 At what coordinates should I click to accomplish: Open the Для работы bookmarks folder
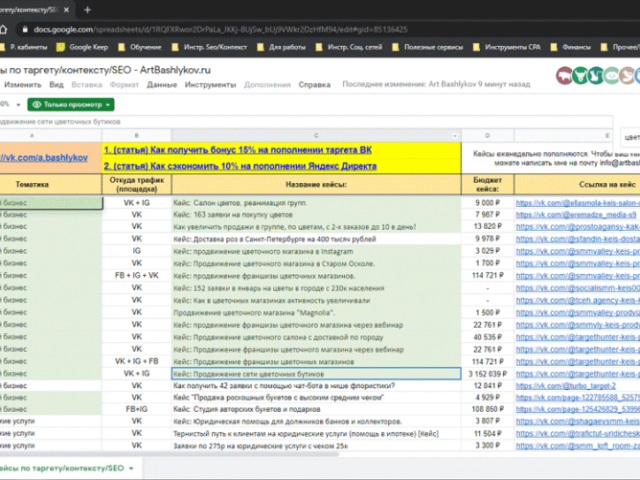click(282, 47)
